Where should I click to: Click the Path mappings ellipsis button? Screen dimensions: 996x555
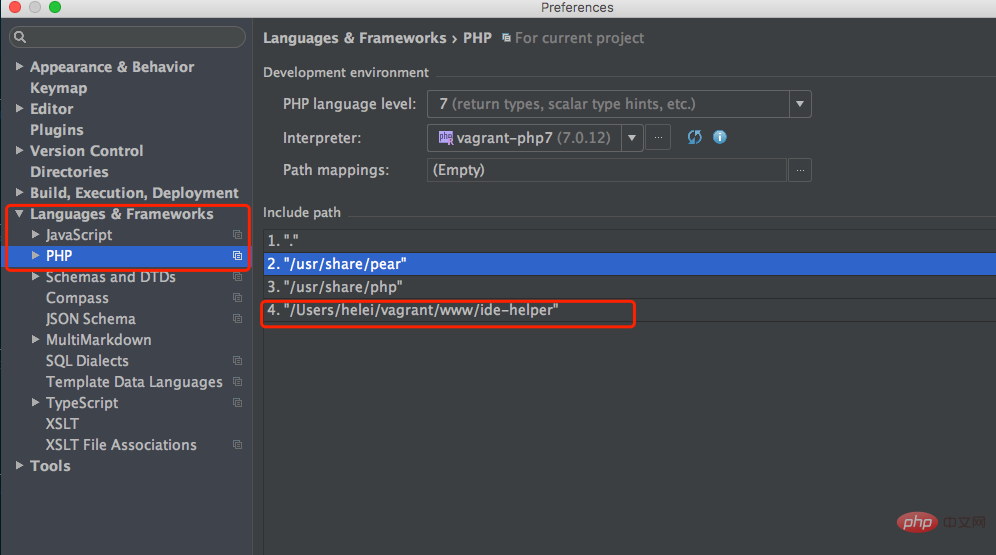pos(799,170)
